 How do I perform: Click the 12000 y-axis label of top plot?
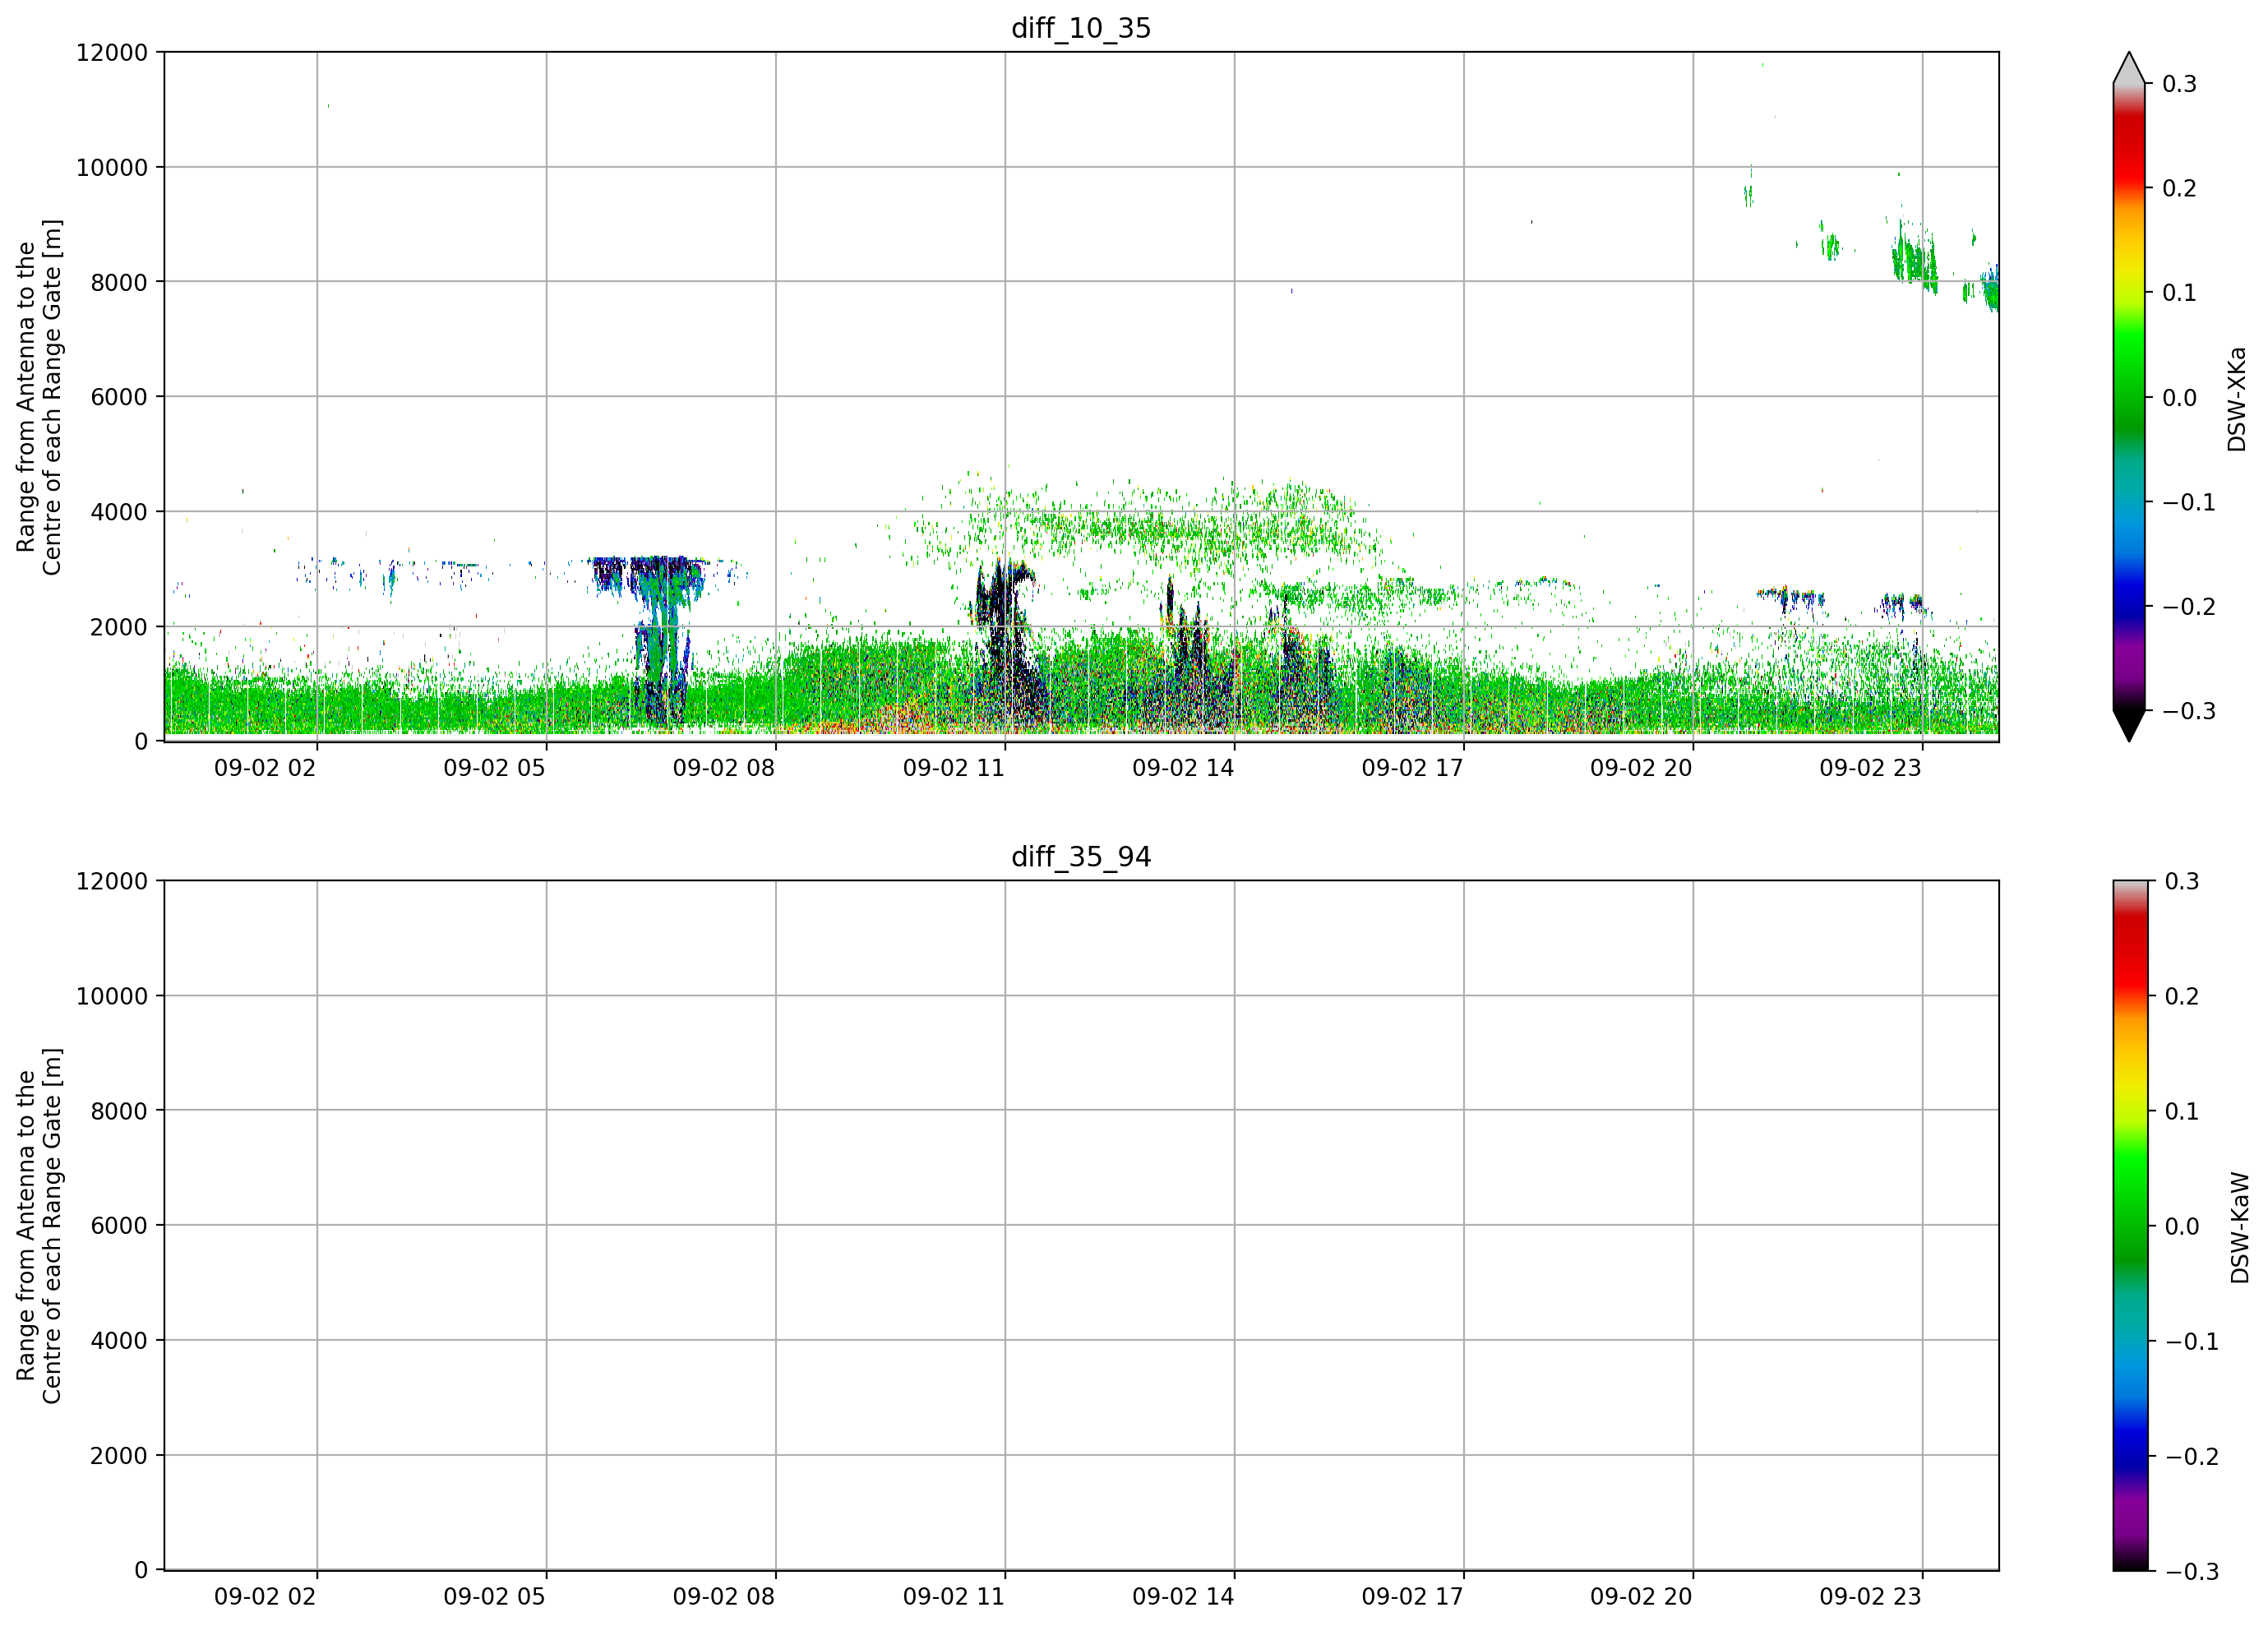coord(112,52)
